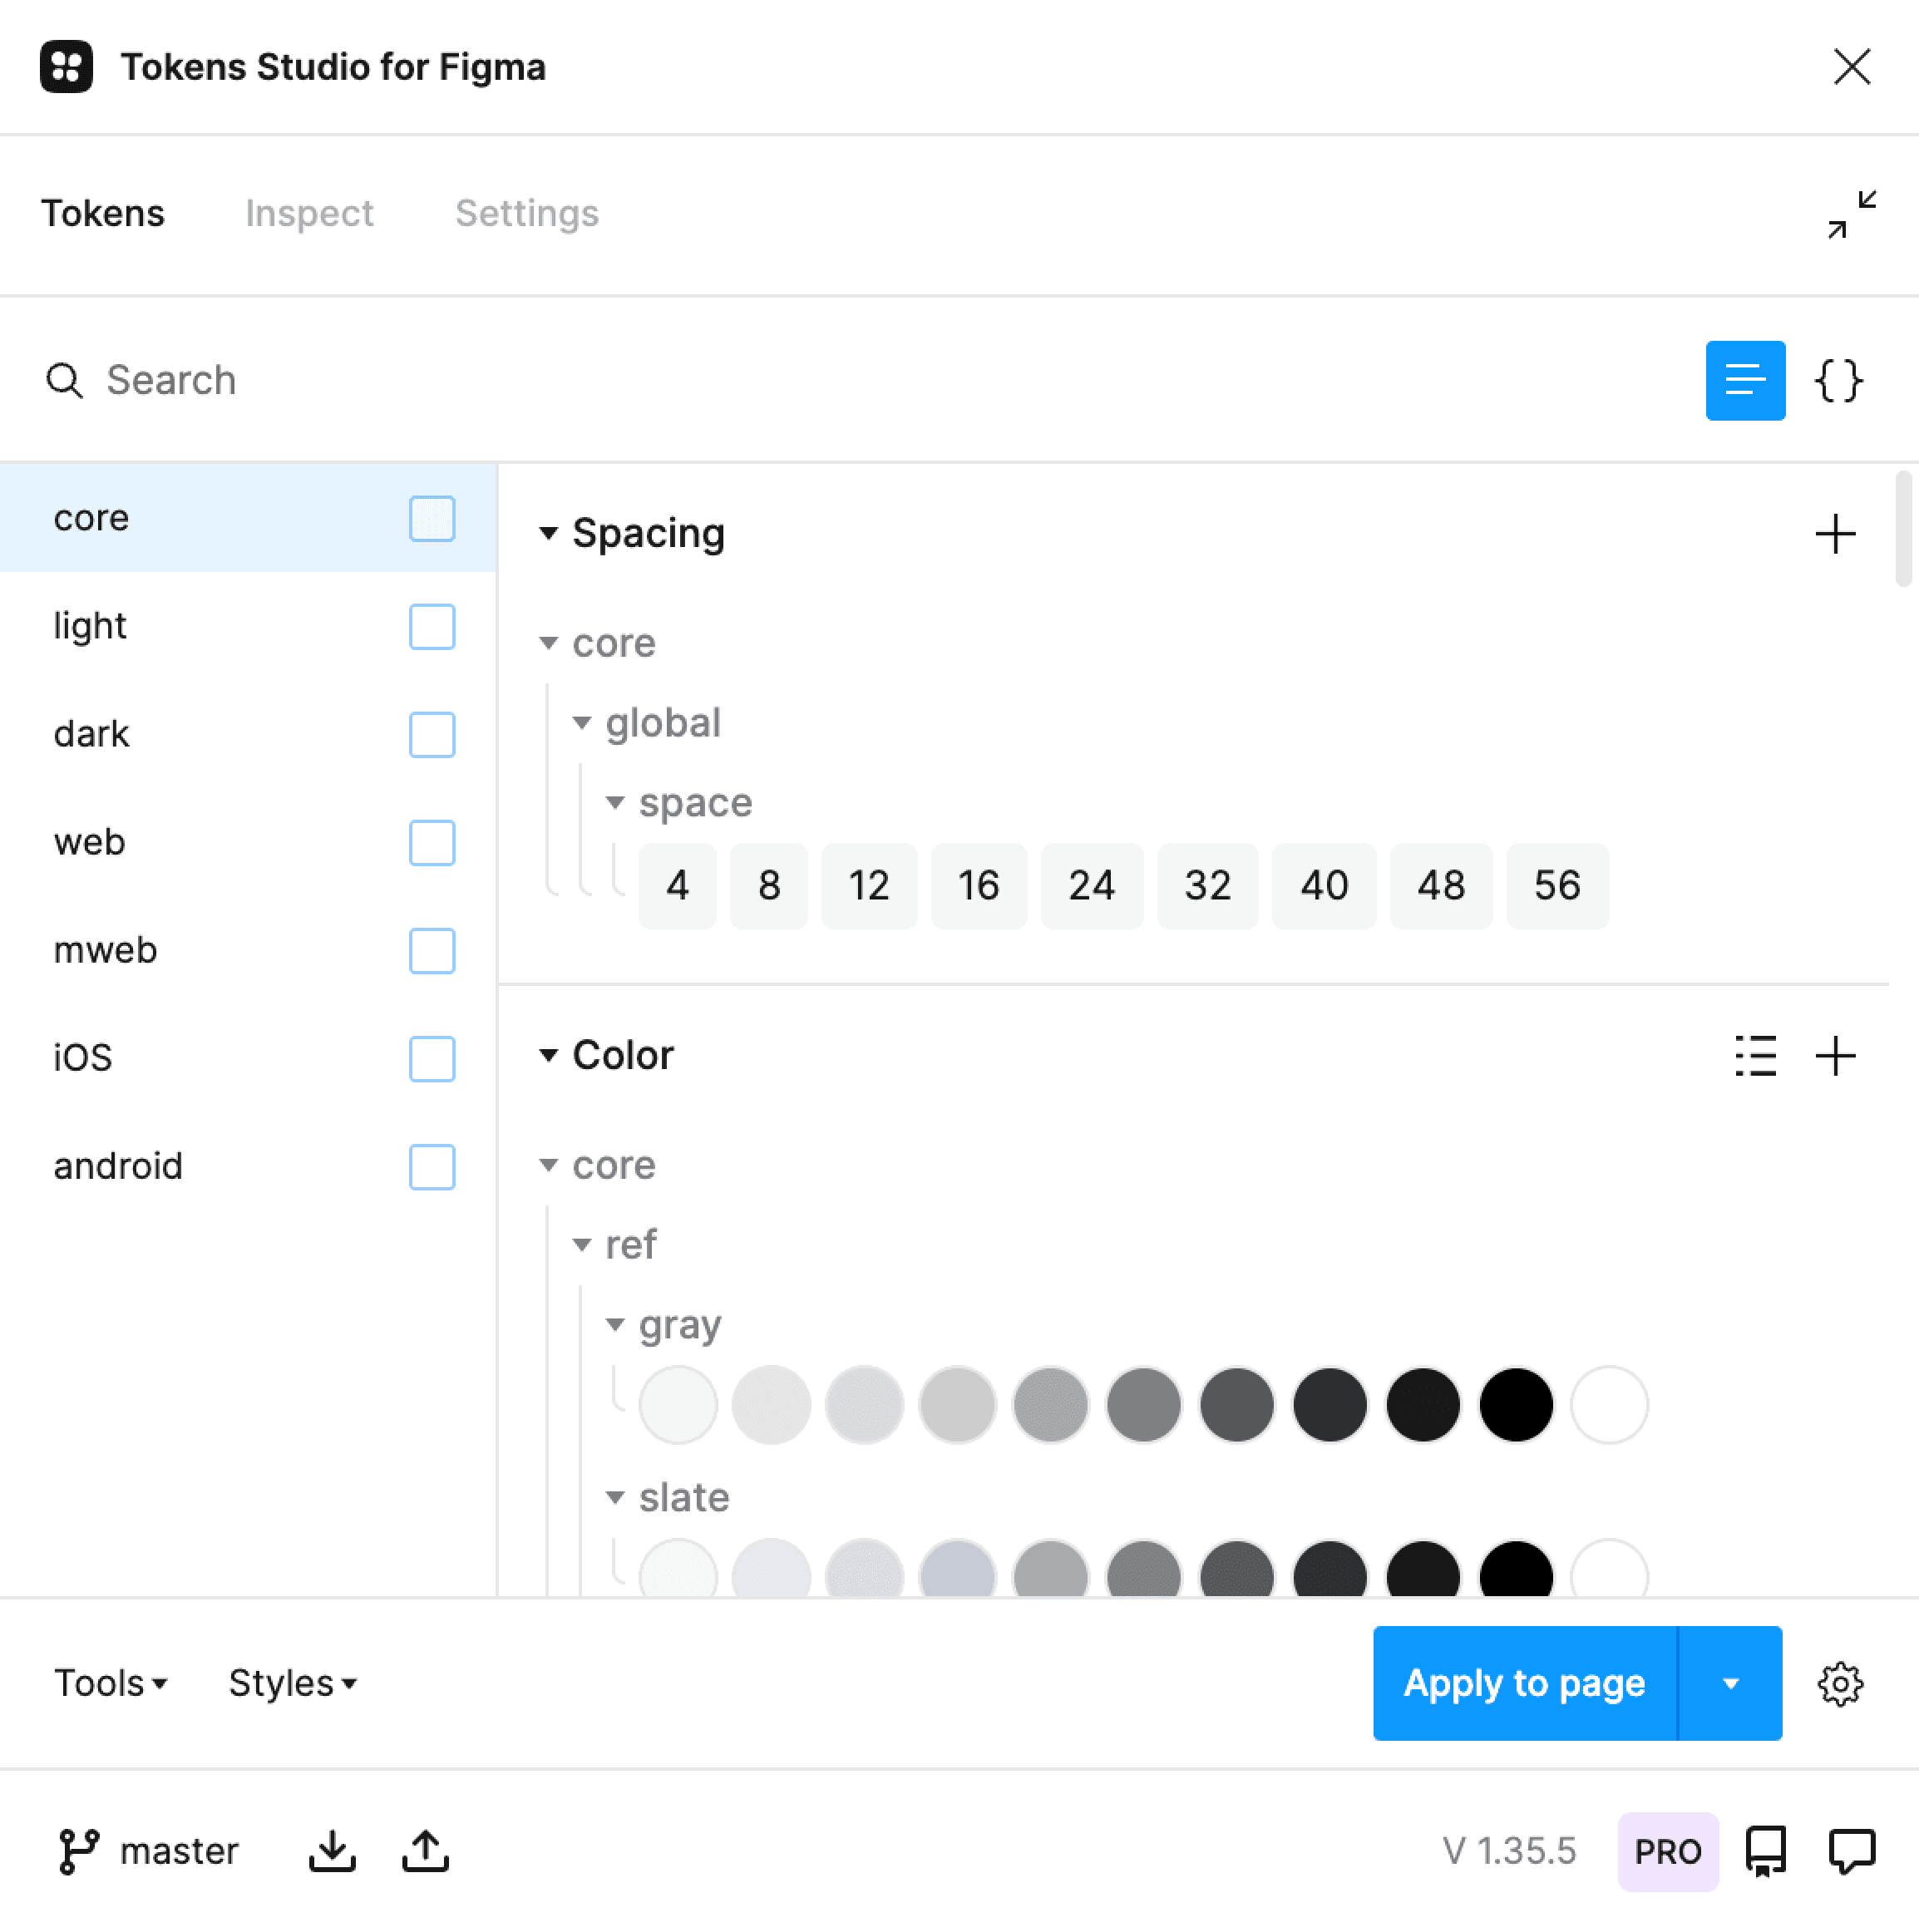Switch to JSON view braces icon
This screenshot has height=1932, width=1919.
(1838, 381)
